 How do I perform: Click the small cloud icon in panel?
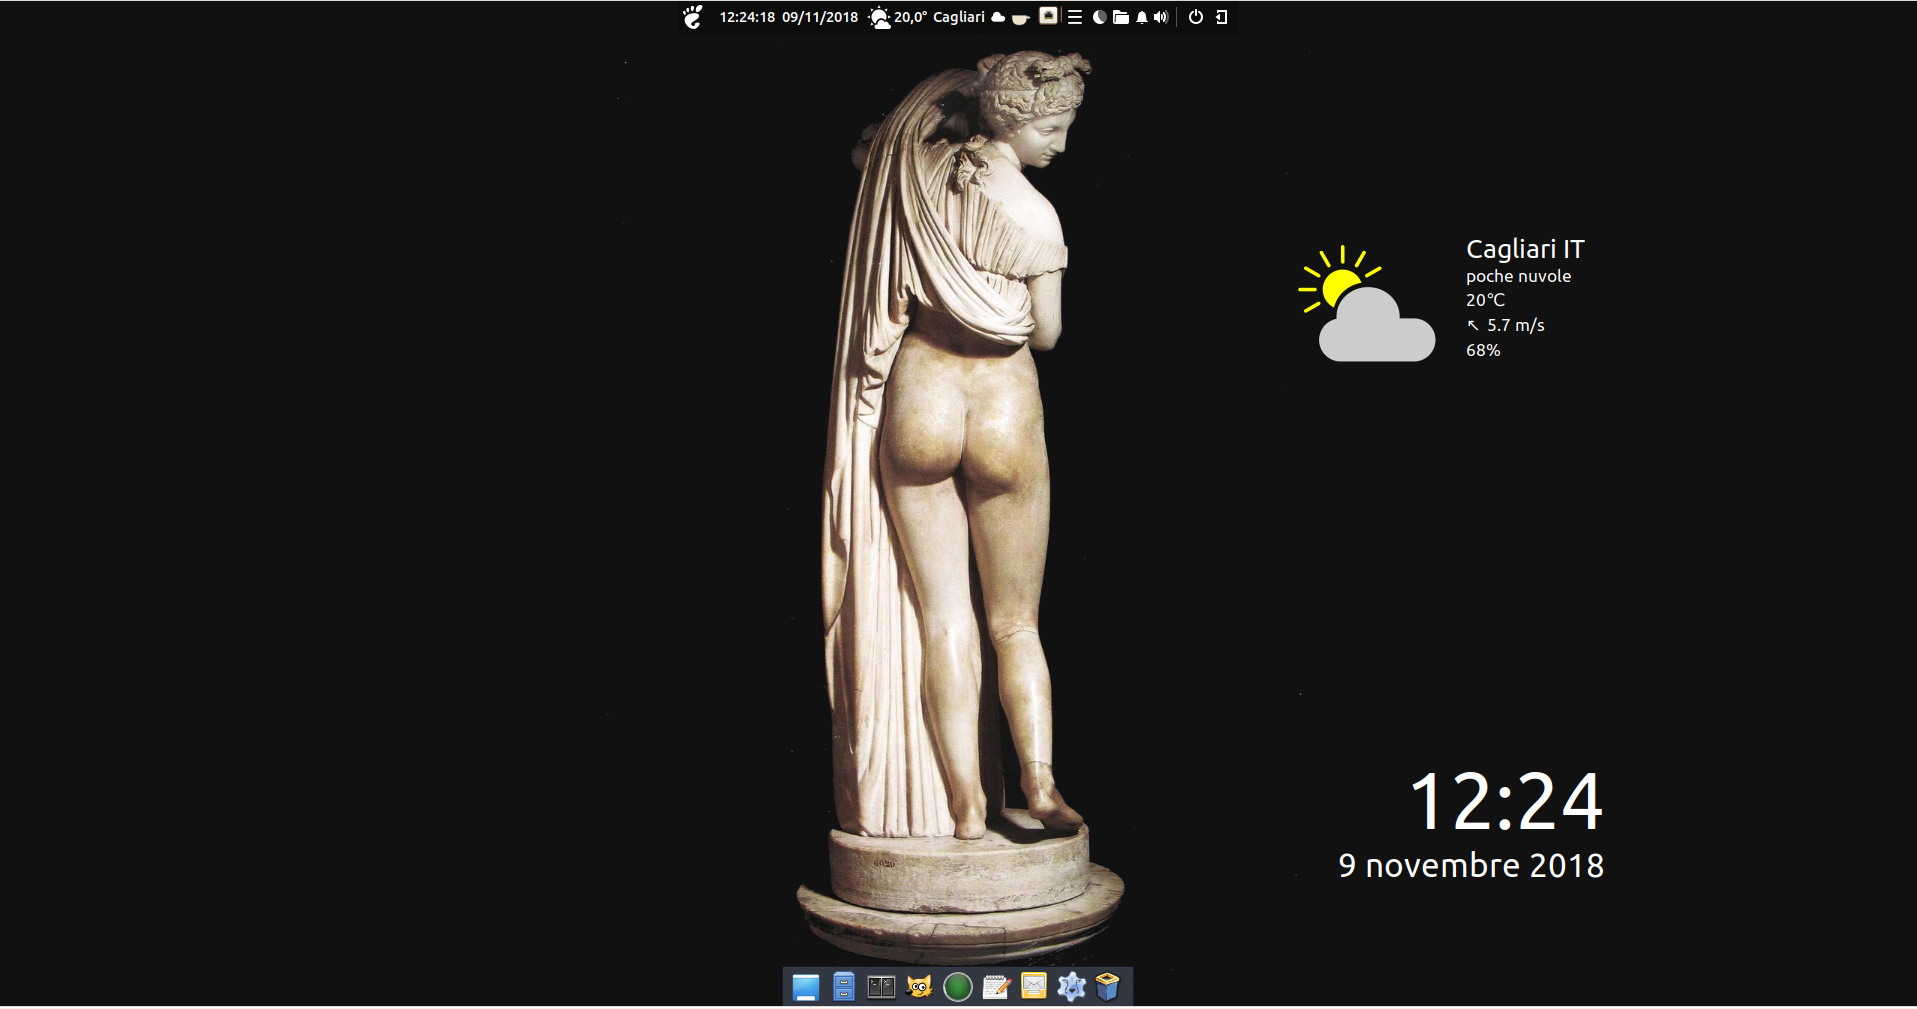(x=998, y=17)
